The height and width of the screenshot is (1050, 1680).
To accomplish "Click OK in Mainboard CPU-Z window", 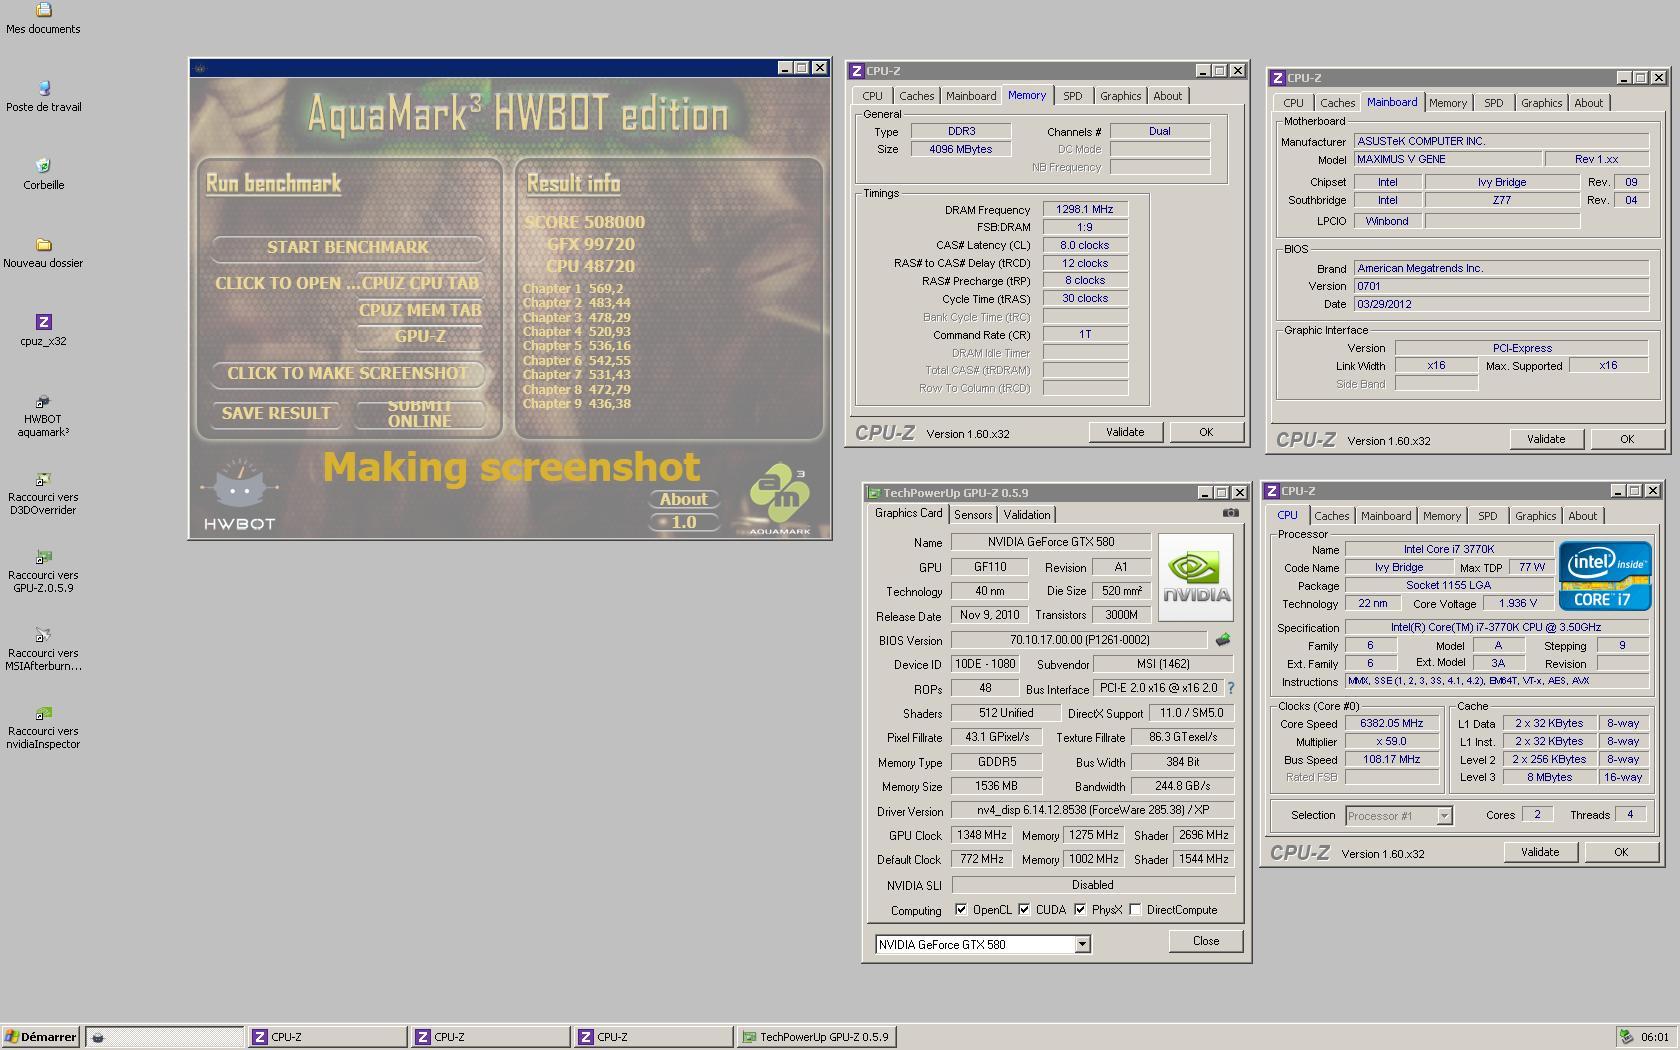I will point(1627,439).
